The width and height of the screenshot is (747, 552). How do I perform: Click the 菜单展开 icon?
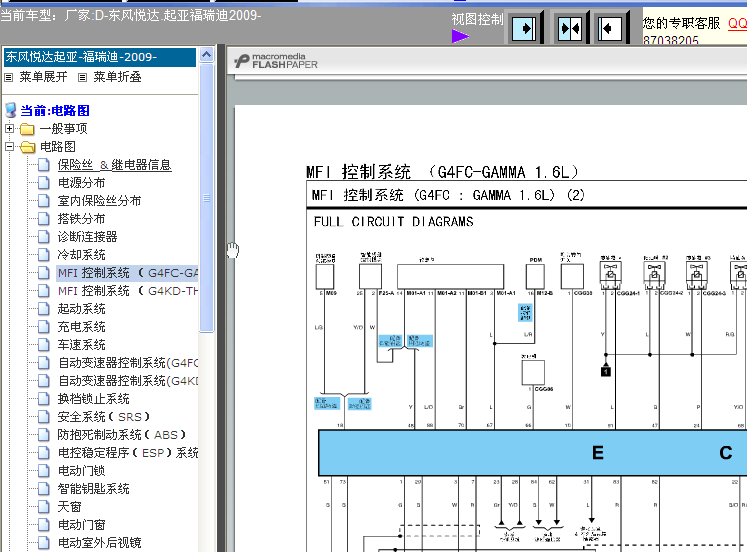pos(9,77)
